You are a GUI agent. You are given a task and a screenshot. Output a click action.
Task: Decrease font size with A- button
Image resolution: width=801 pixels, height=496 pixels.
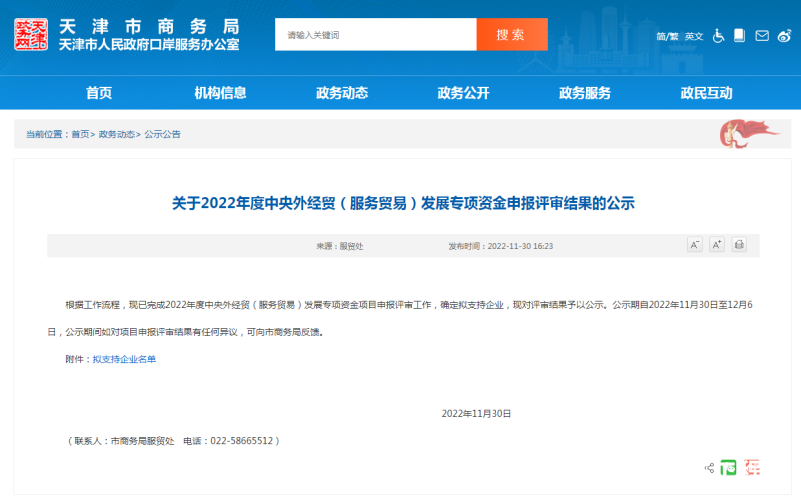click(x=695, y=245)
